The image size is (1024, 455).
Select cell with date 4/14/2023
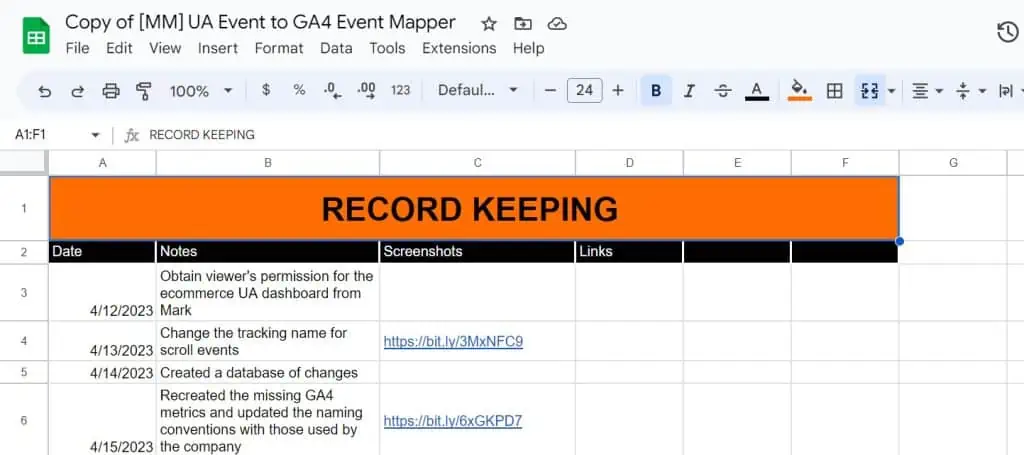point(103,373)
